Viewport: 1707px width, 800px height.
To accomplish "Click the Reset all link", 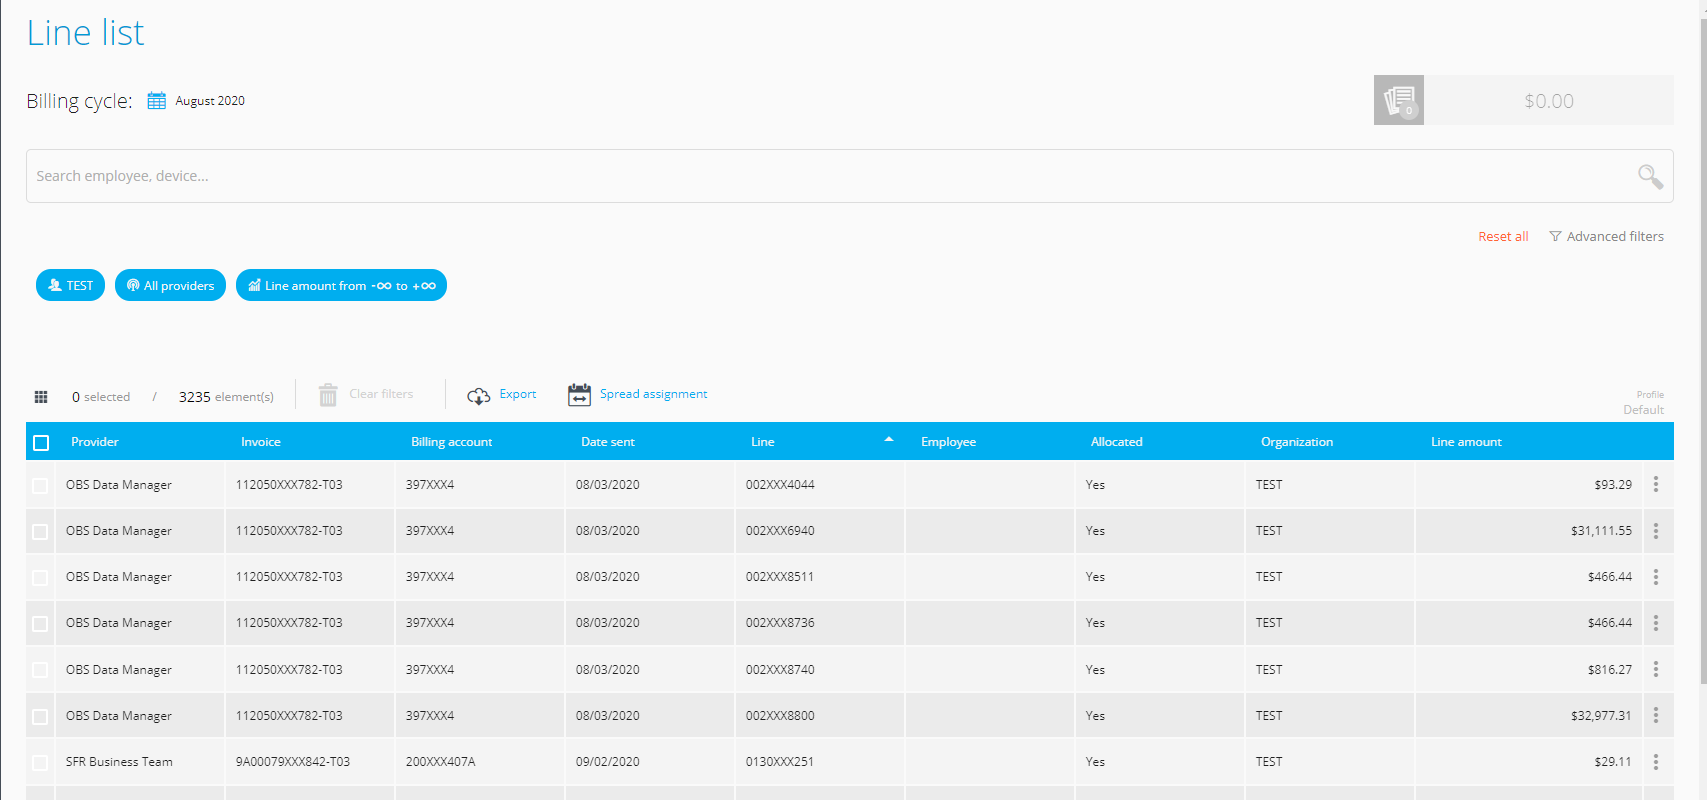I will pos(1502,237).
